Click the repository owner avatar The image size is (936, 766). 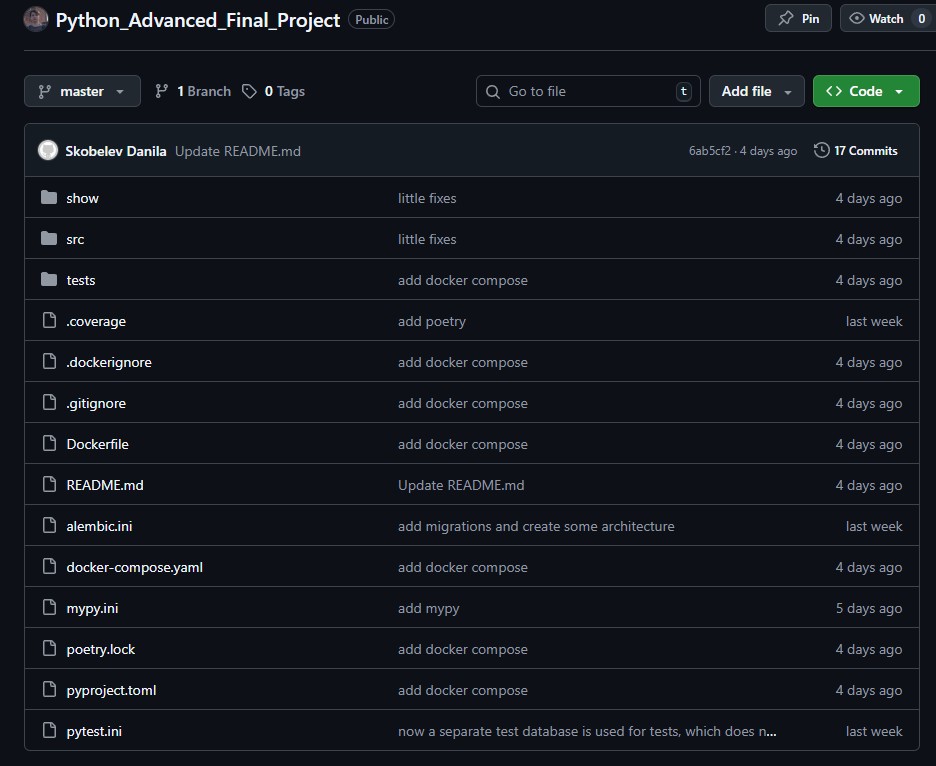(36, 19)
